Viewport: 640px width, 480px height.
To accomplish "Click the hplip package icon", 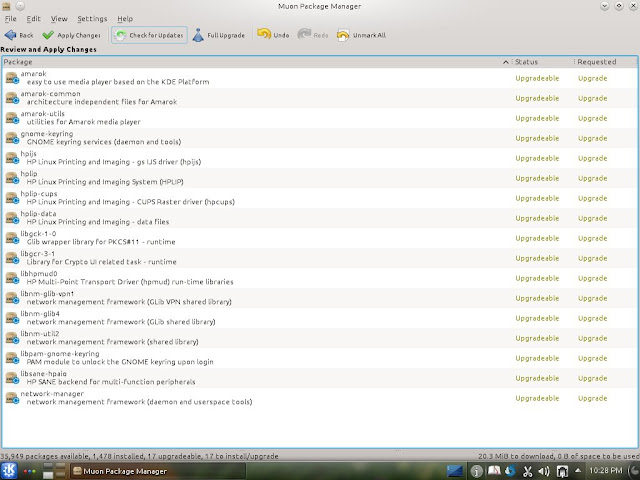I will pyautogui.click(x=12, y=178).
